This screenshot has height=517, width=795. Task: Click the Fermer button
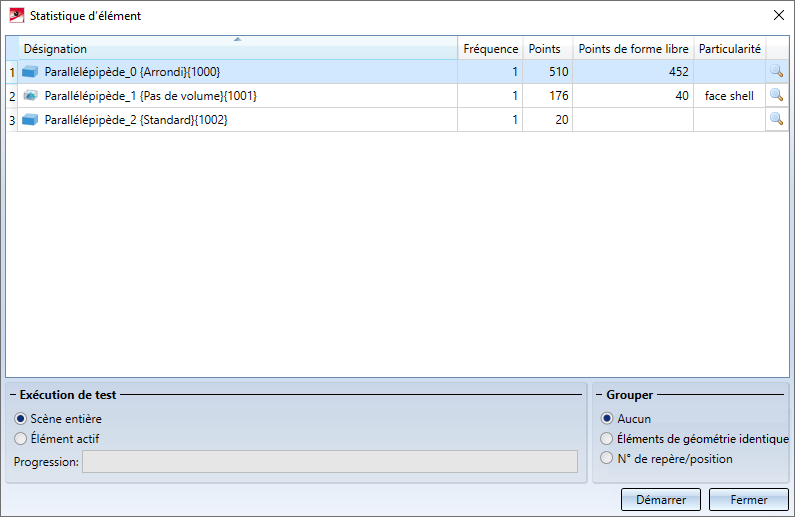(748, 500)
